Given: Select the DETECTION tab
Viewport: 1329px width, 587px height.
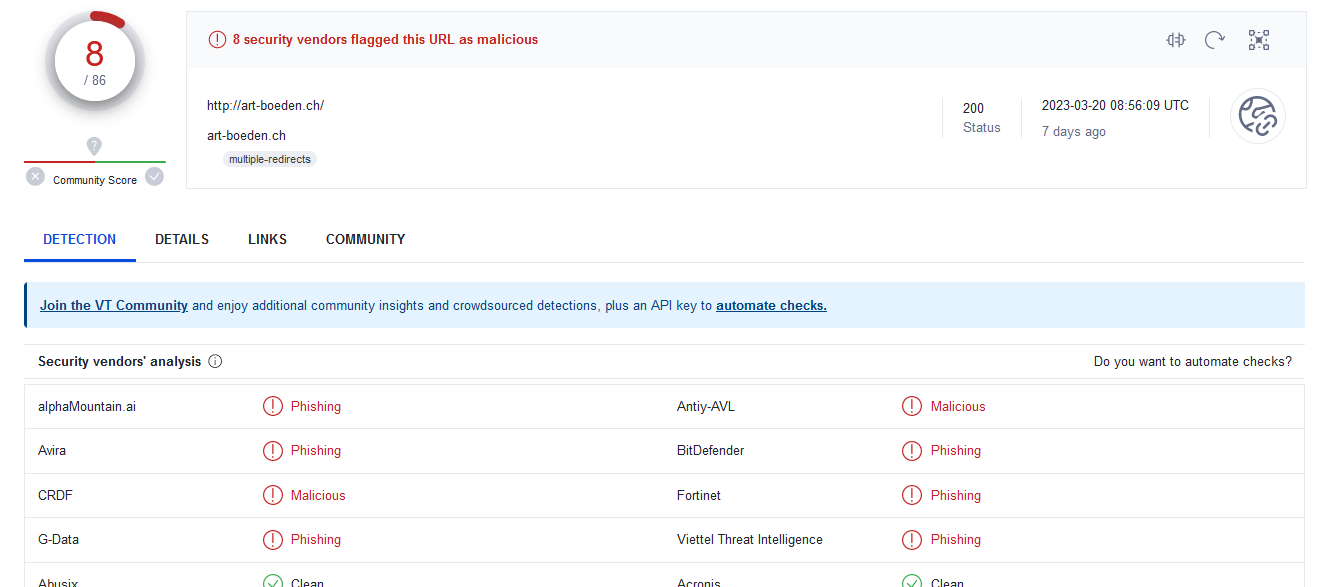Looking at the screenshot, I should pyautogui.click(x=80, y=240).
